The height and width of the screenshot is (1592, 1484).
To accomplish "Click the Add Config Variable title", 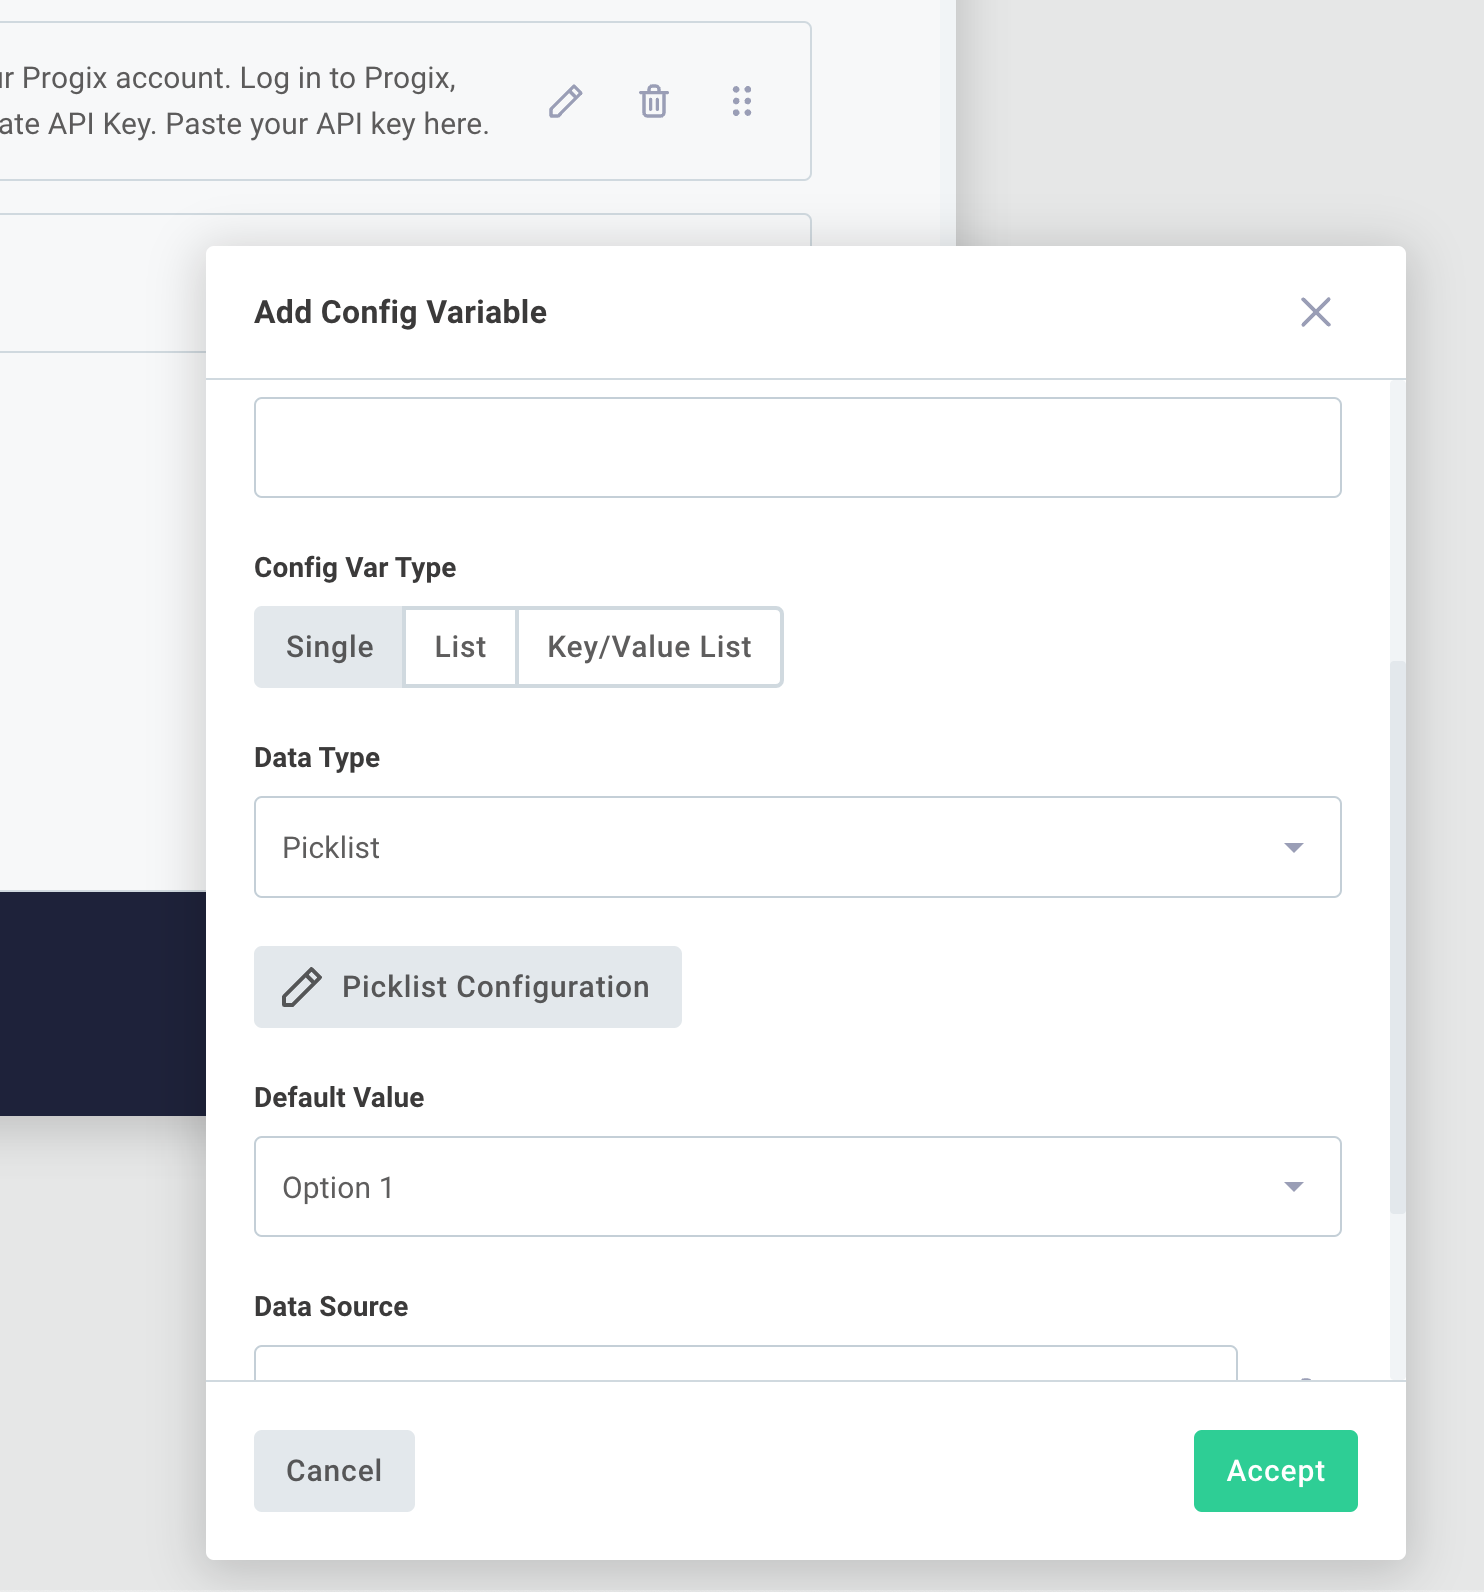I will tap(400, 312).
